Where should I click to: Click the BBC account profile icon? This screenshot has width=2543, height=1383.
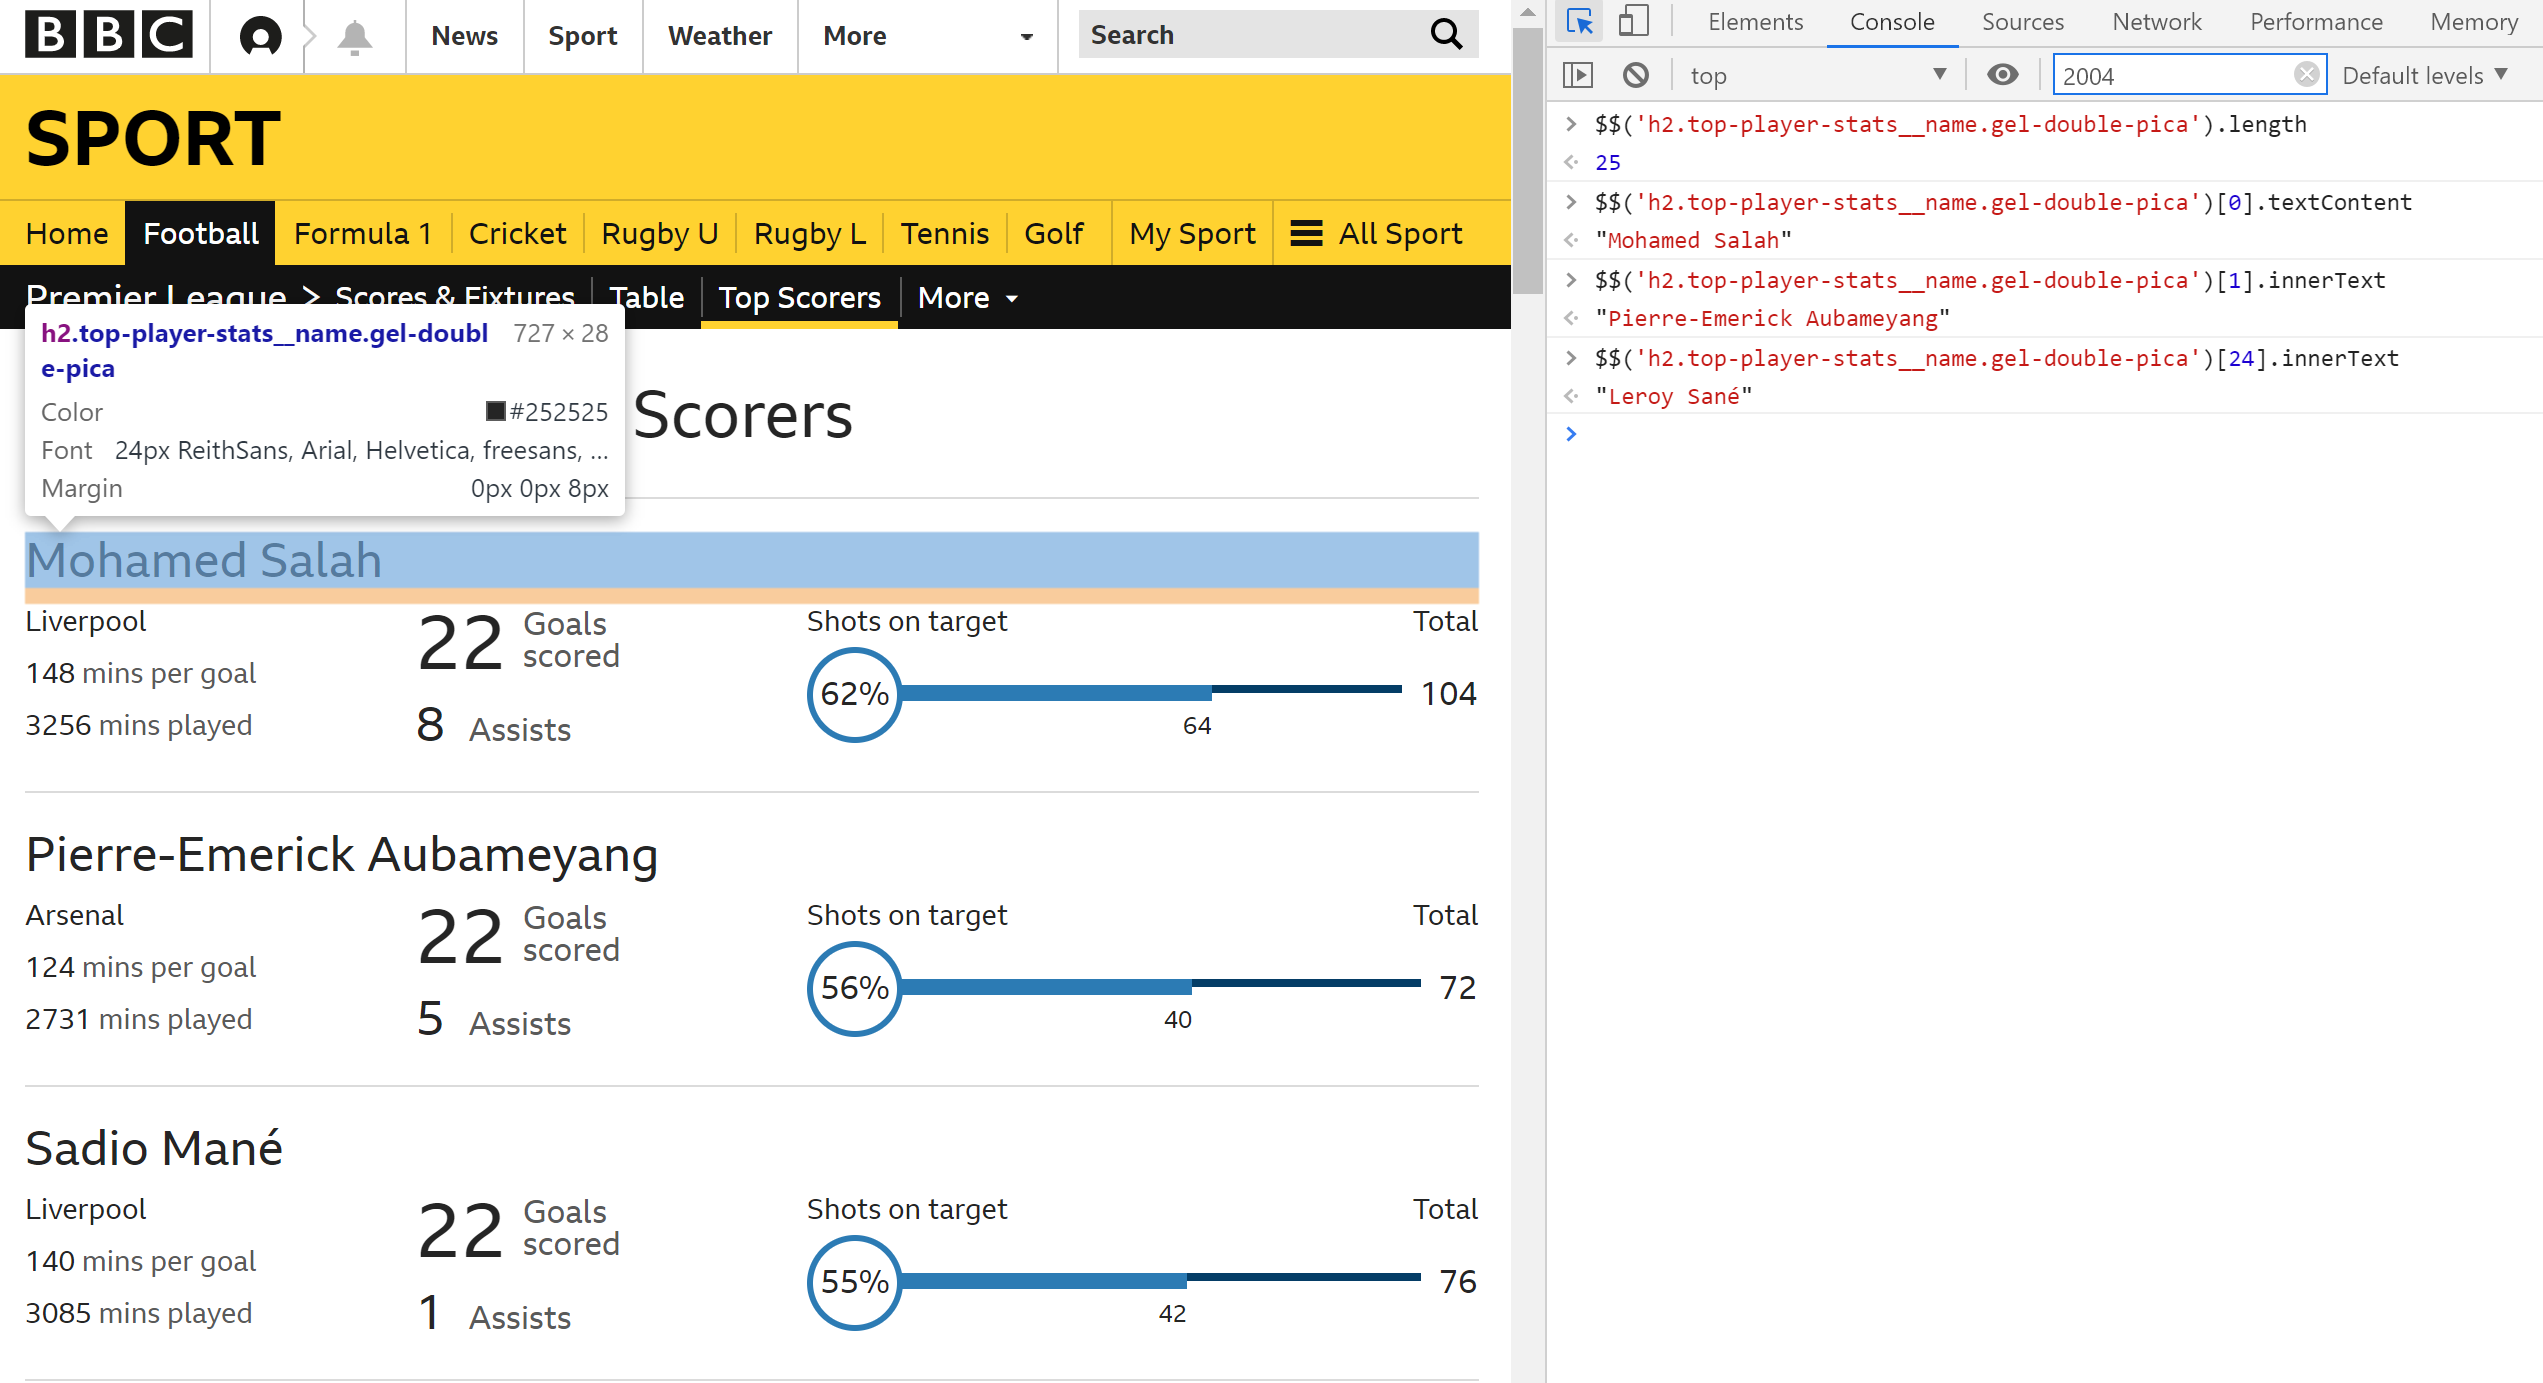(260, 36)
